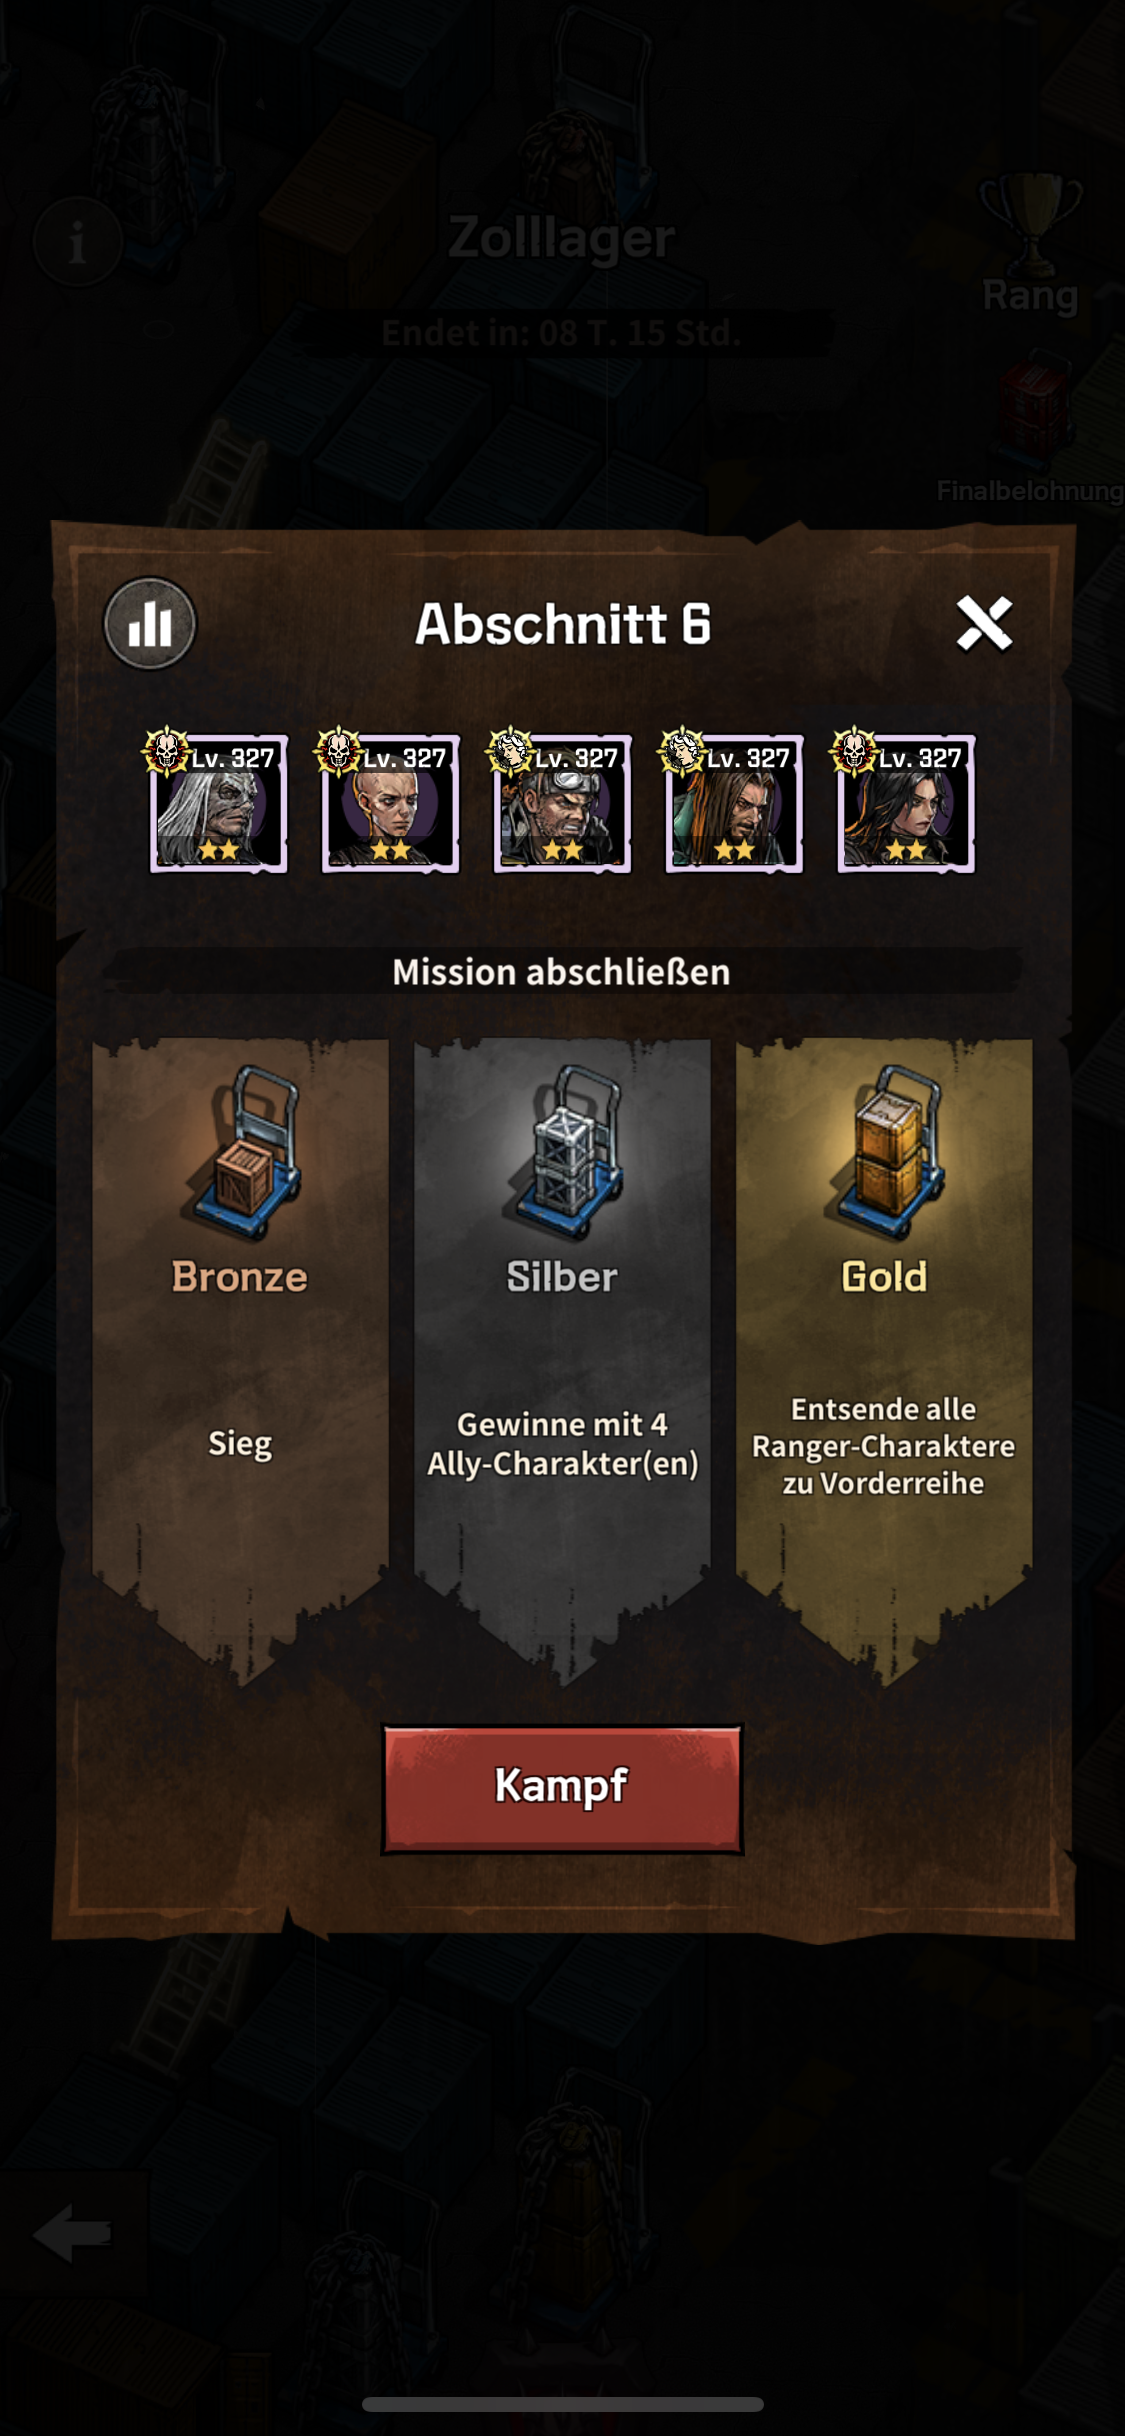Tap the Mission abschließen header bar
The height and width of the screenshot is (2436, 1125).
[x=562, y=972]
